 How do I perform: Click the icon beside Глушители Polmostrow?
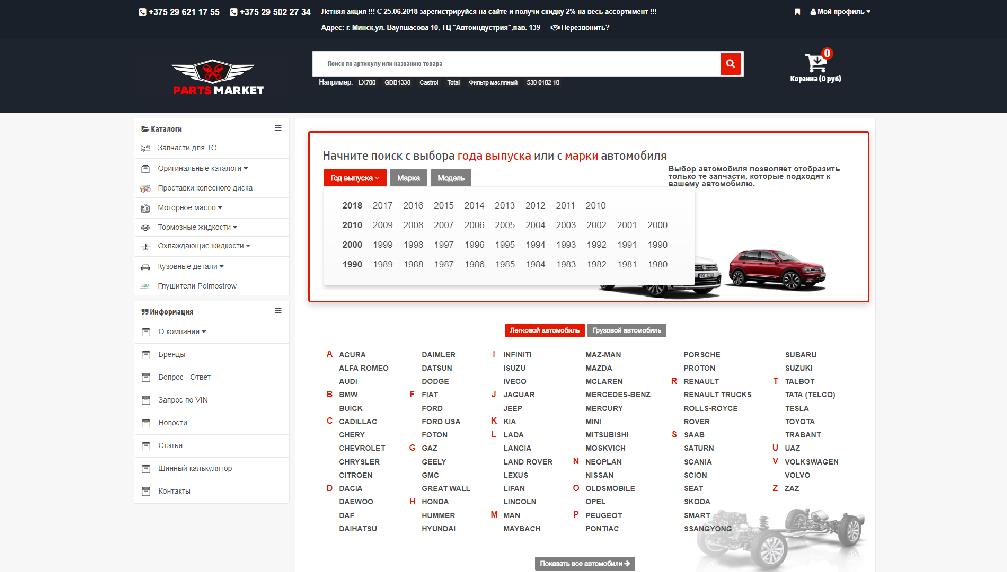pos(145,286)
